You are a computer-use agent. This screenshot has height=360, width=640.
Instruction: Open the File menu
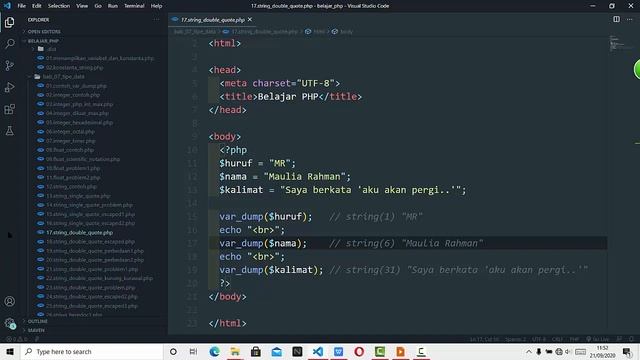point(22,6)
